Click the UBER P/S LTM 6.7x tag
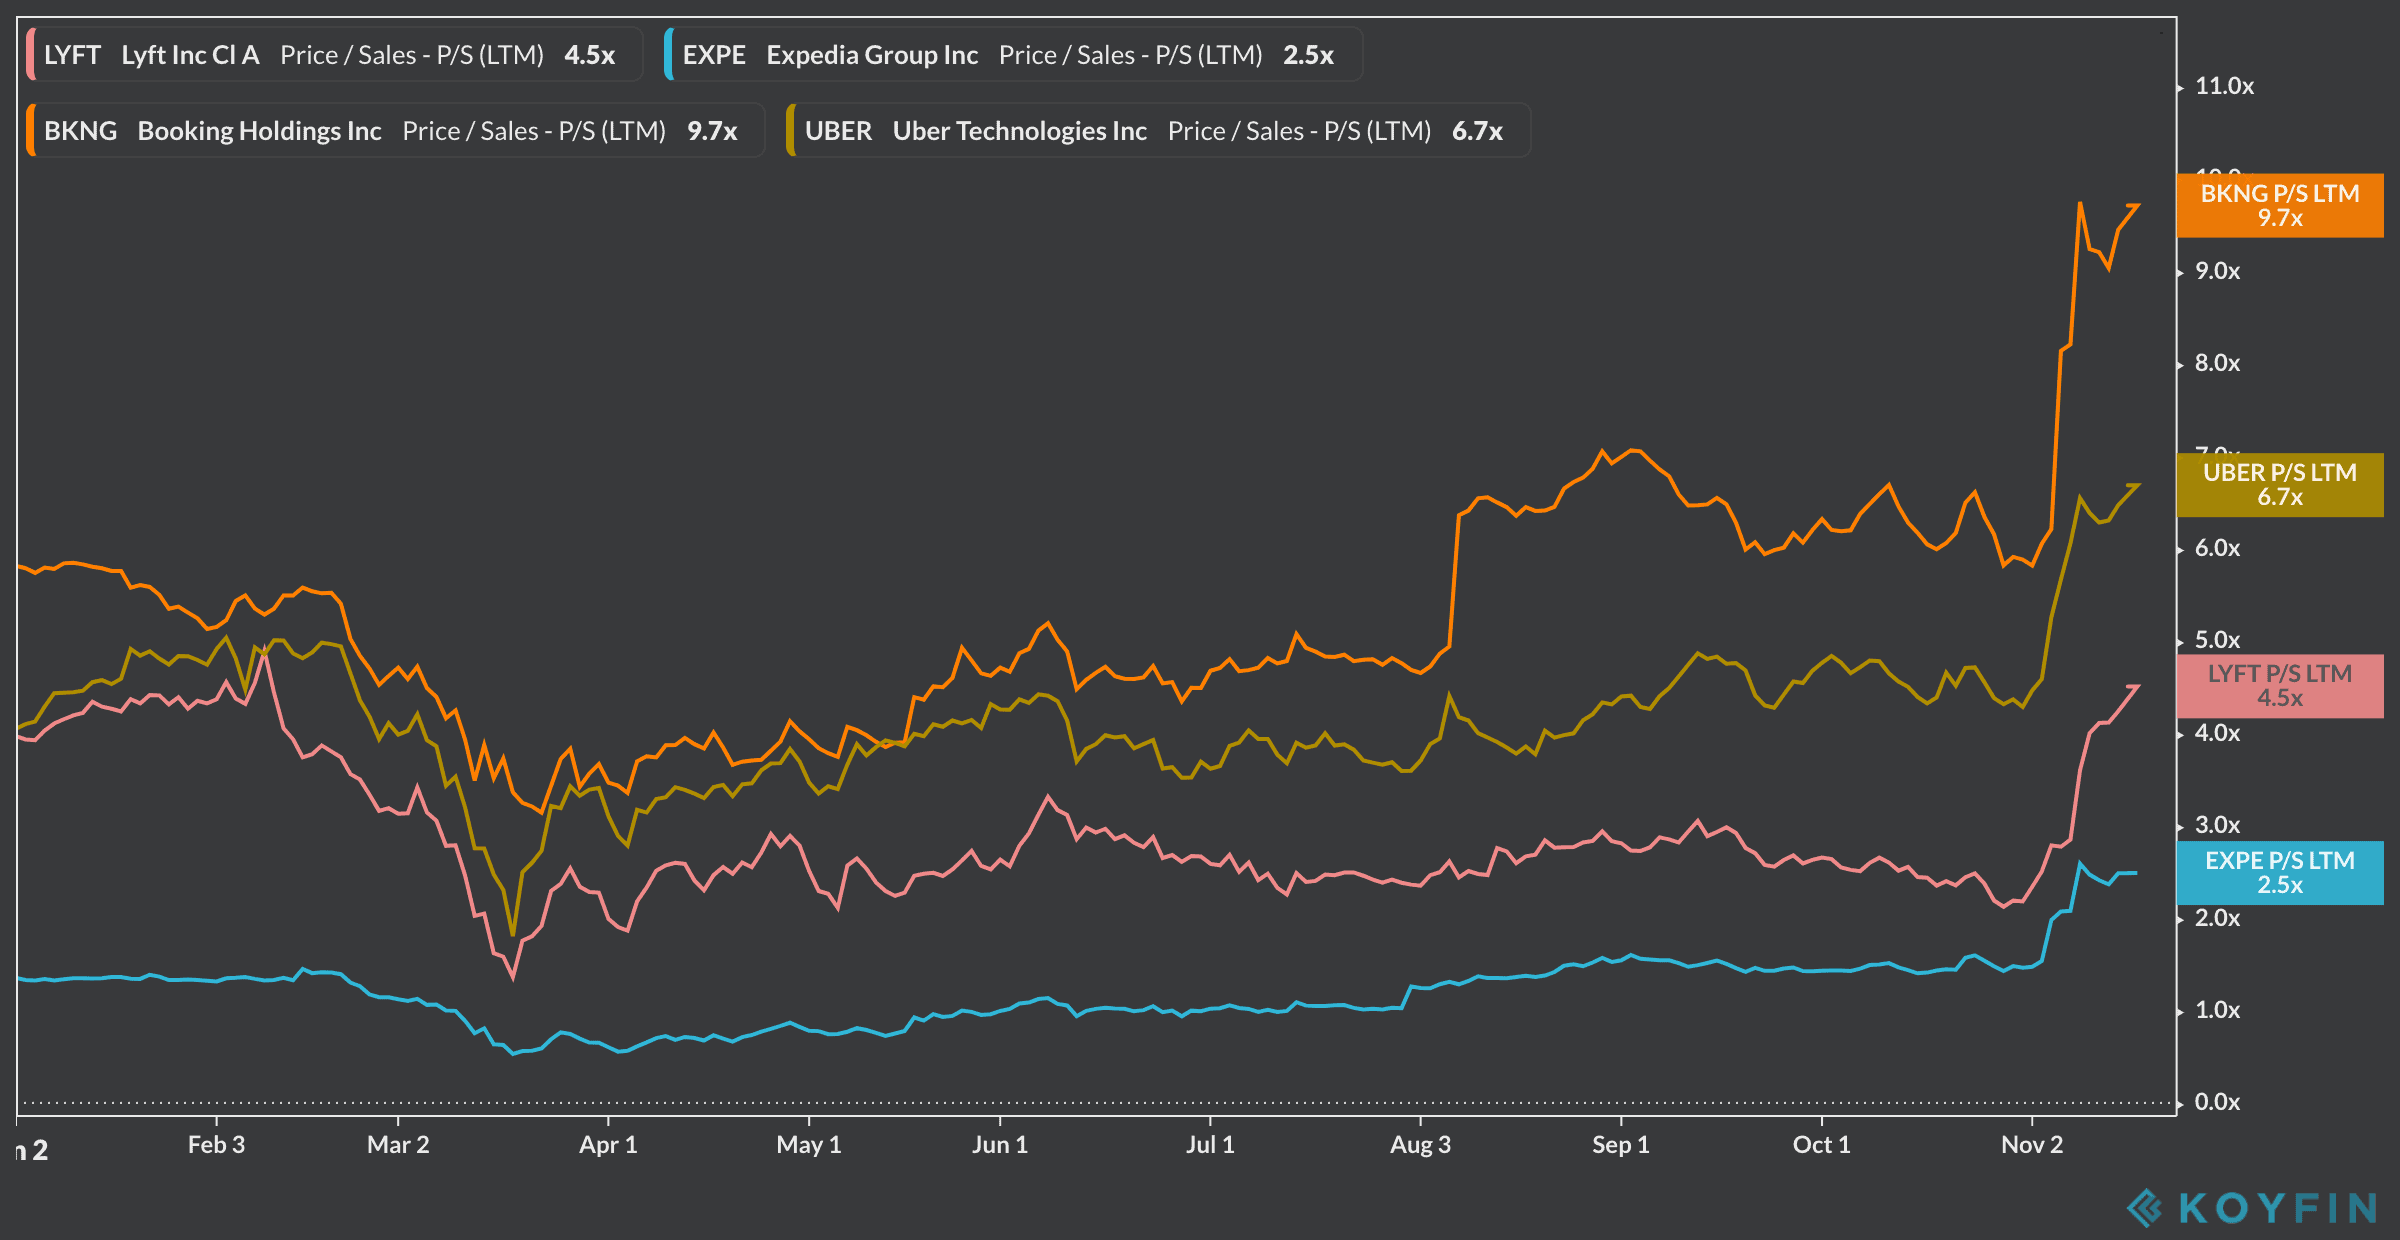 click(x=2280, y=485)
